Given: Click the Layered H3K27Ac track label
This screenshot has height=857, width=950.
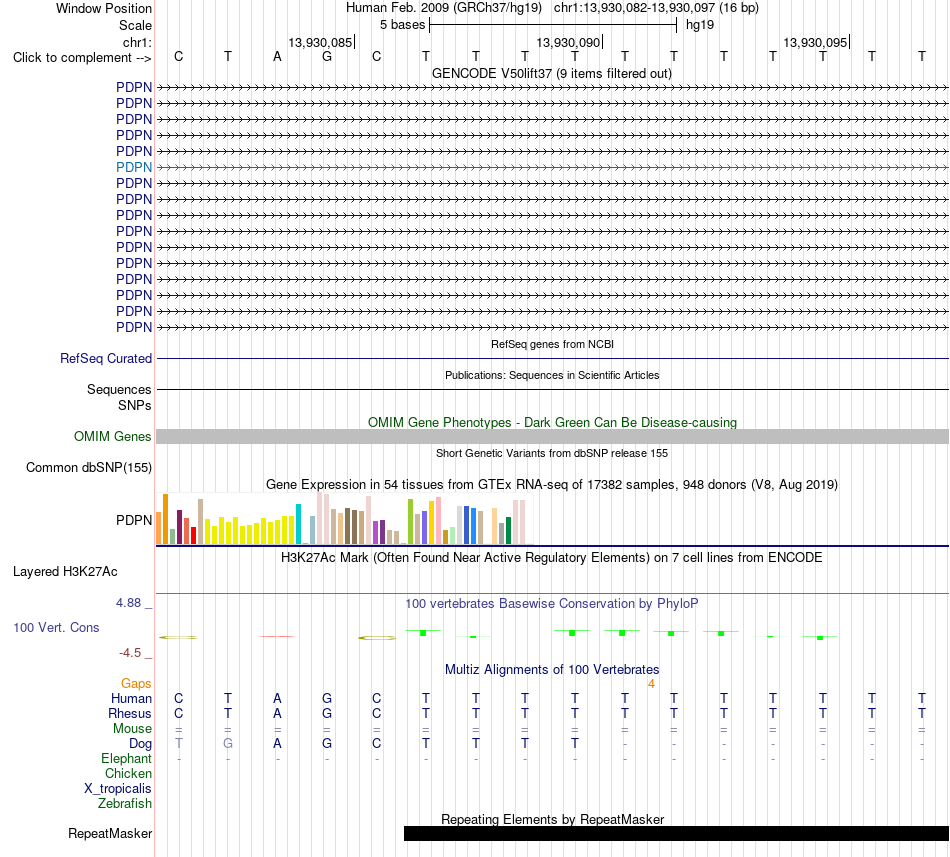Looking at the screenshot, I should click(x=65, y=572).
